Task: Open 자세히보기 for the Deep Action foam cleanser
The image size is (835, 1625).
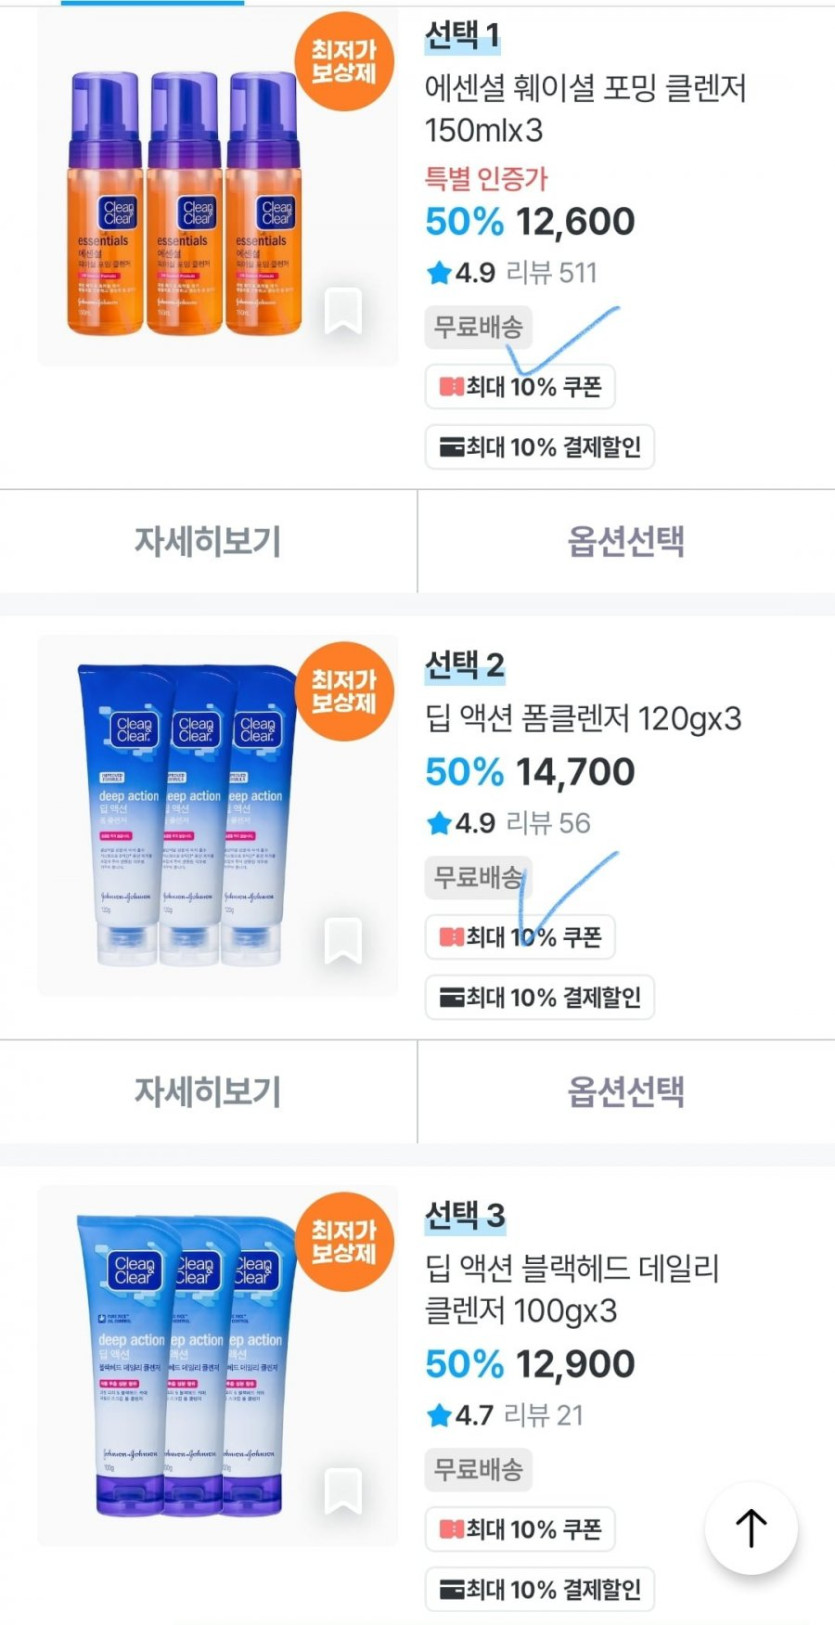Action: tap(208, 1091)
